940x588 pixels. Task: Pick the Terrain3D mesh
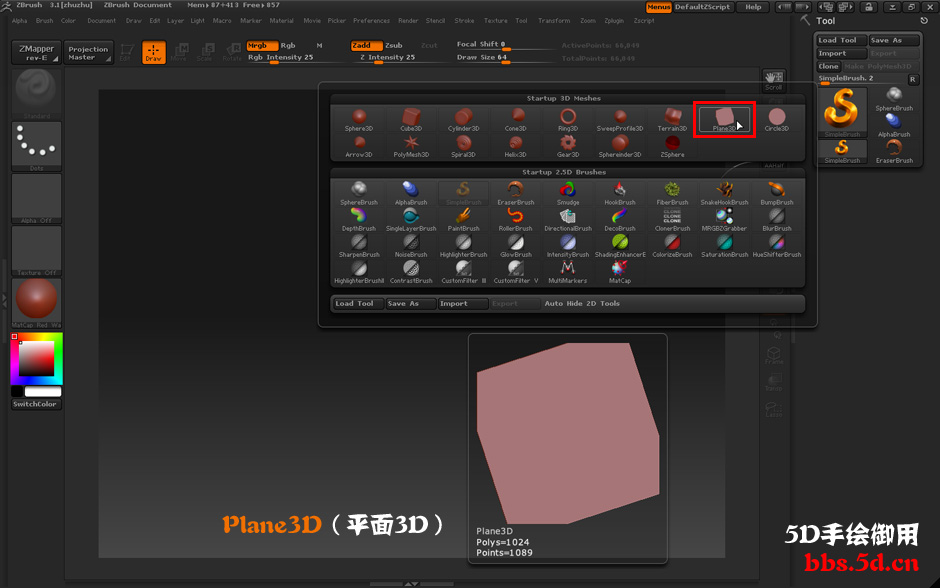coord(672,120)
